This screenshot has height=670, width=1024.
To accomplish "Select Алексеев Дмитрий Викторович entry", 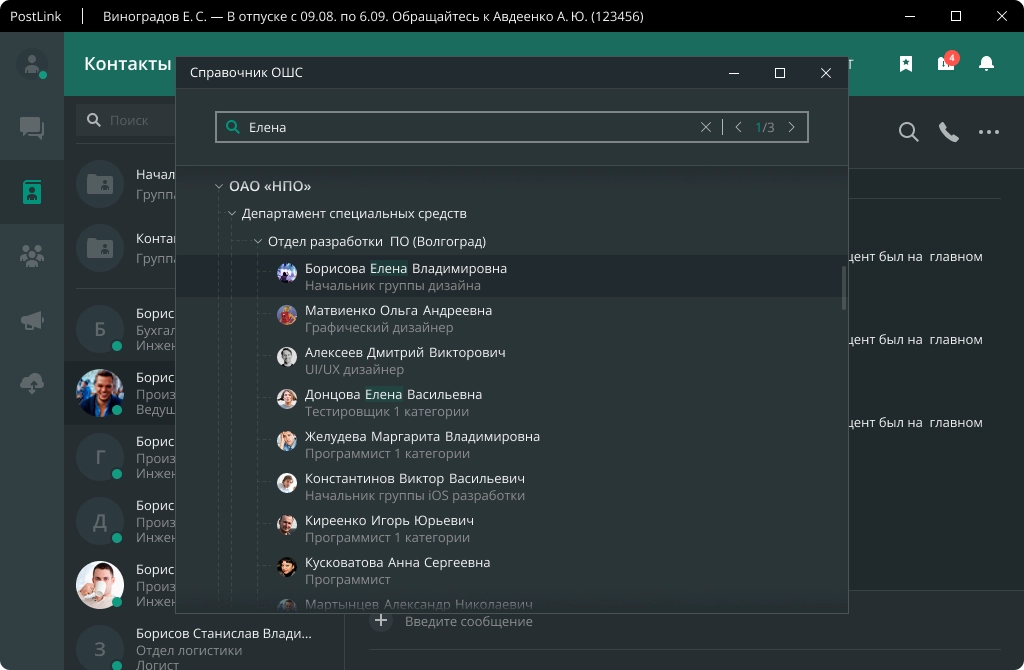I will click(510, 360).
